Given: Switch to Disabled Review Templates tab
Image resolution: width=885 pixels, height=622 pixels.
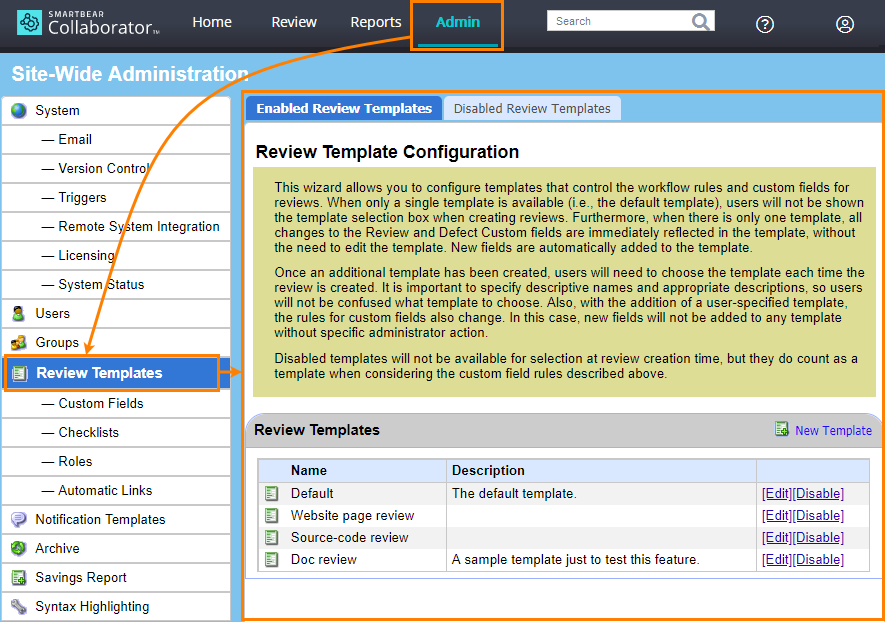Looking at the screenshot, I should click(532, 108).
